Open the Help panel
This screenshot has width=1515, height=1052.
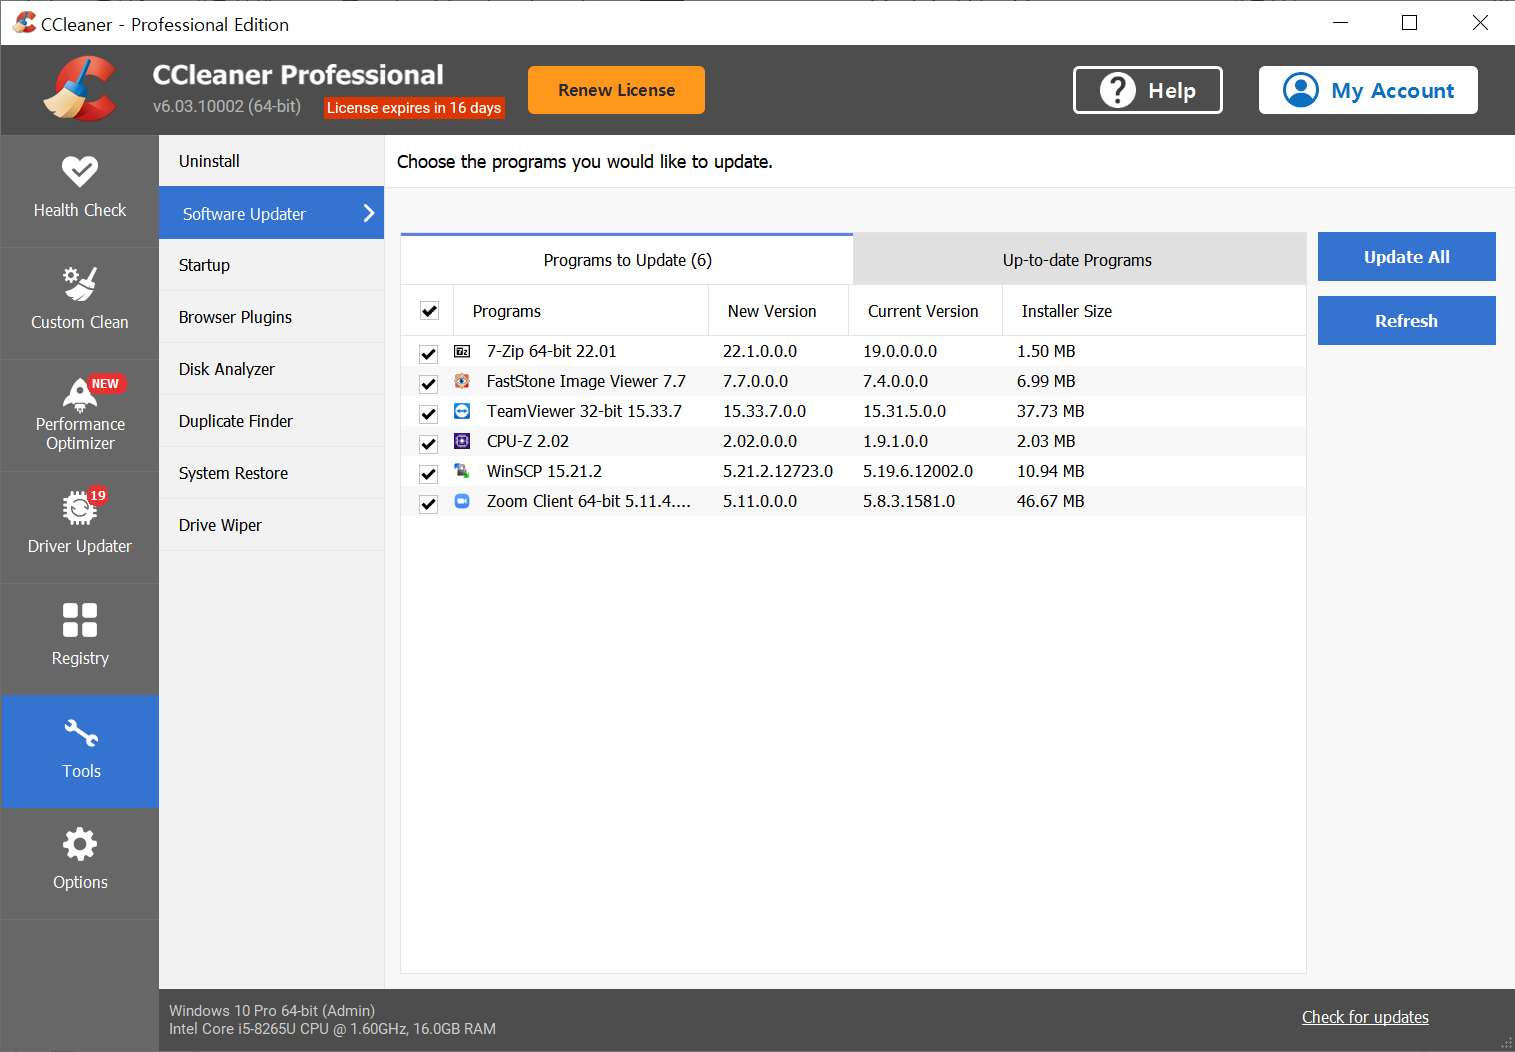click(x=1147, y=90)
